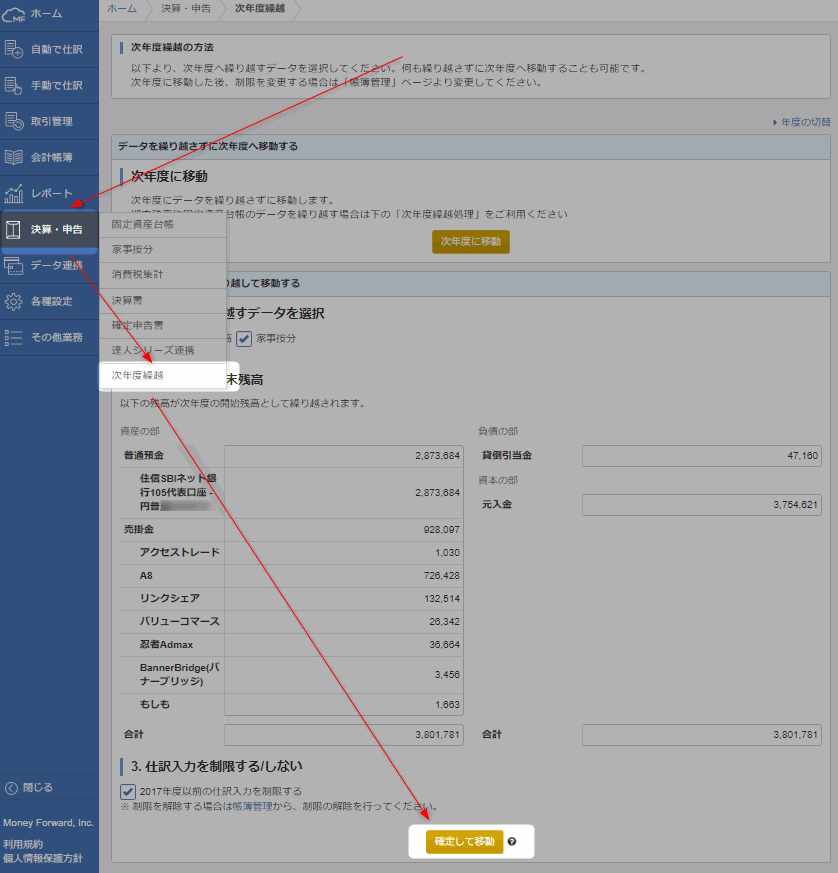838x873 pixels.
Task: Collapse sidebar with 閉じる arrow
Action: coord(11,787)
